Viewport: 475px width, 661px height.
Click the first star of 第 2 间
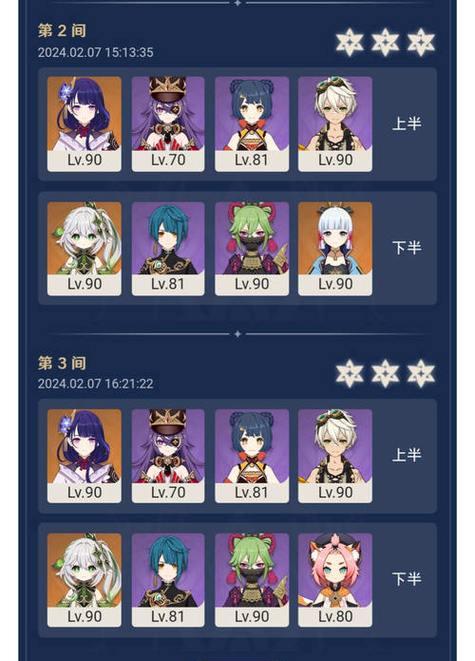[x=349, y=42]
